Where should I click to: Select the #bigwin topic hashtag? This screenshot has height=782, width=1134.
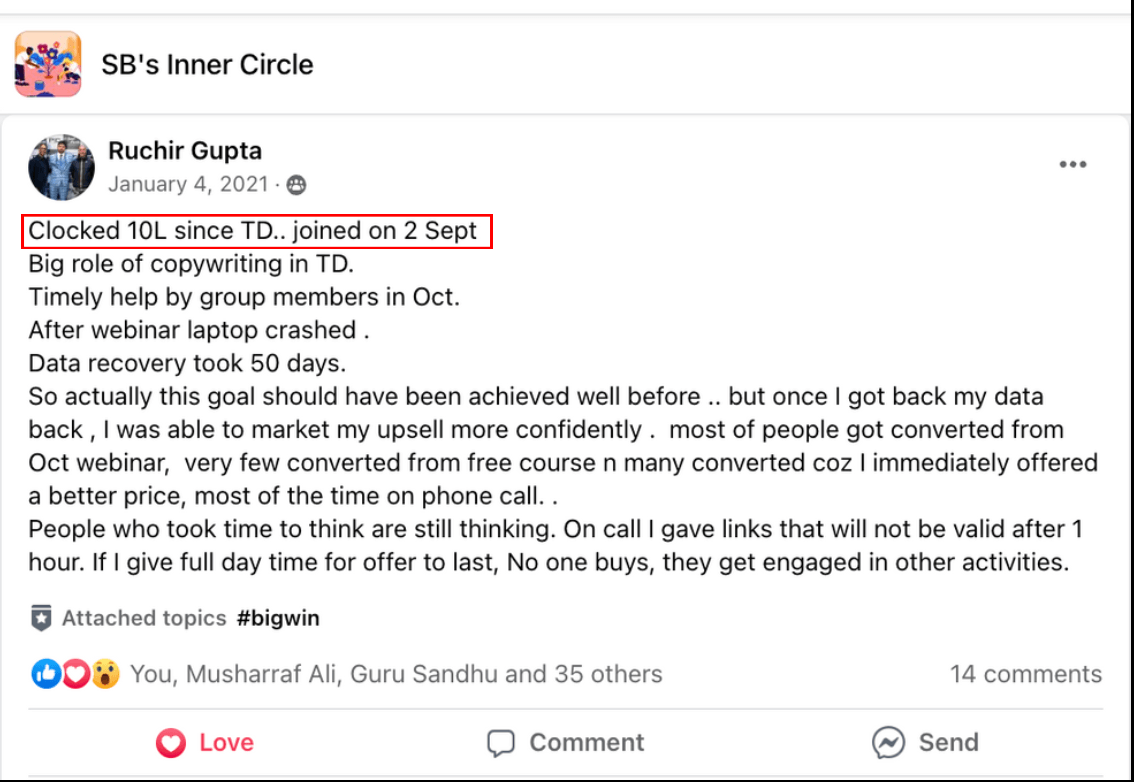click(x=278, y=618)
